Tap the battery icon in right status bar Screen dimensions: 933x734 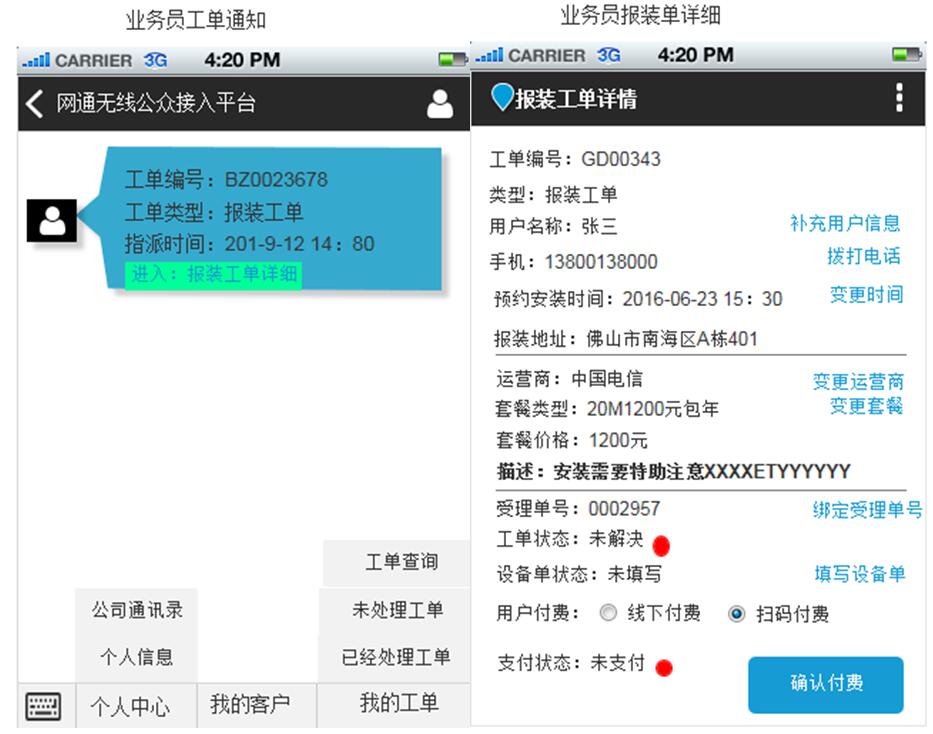(x=906, y=55)
